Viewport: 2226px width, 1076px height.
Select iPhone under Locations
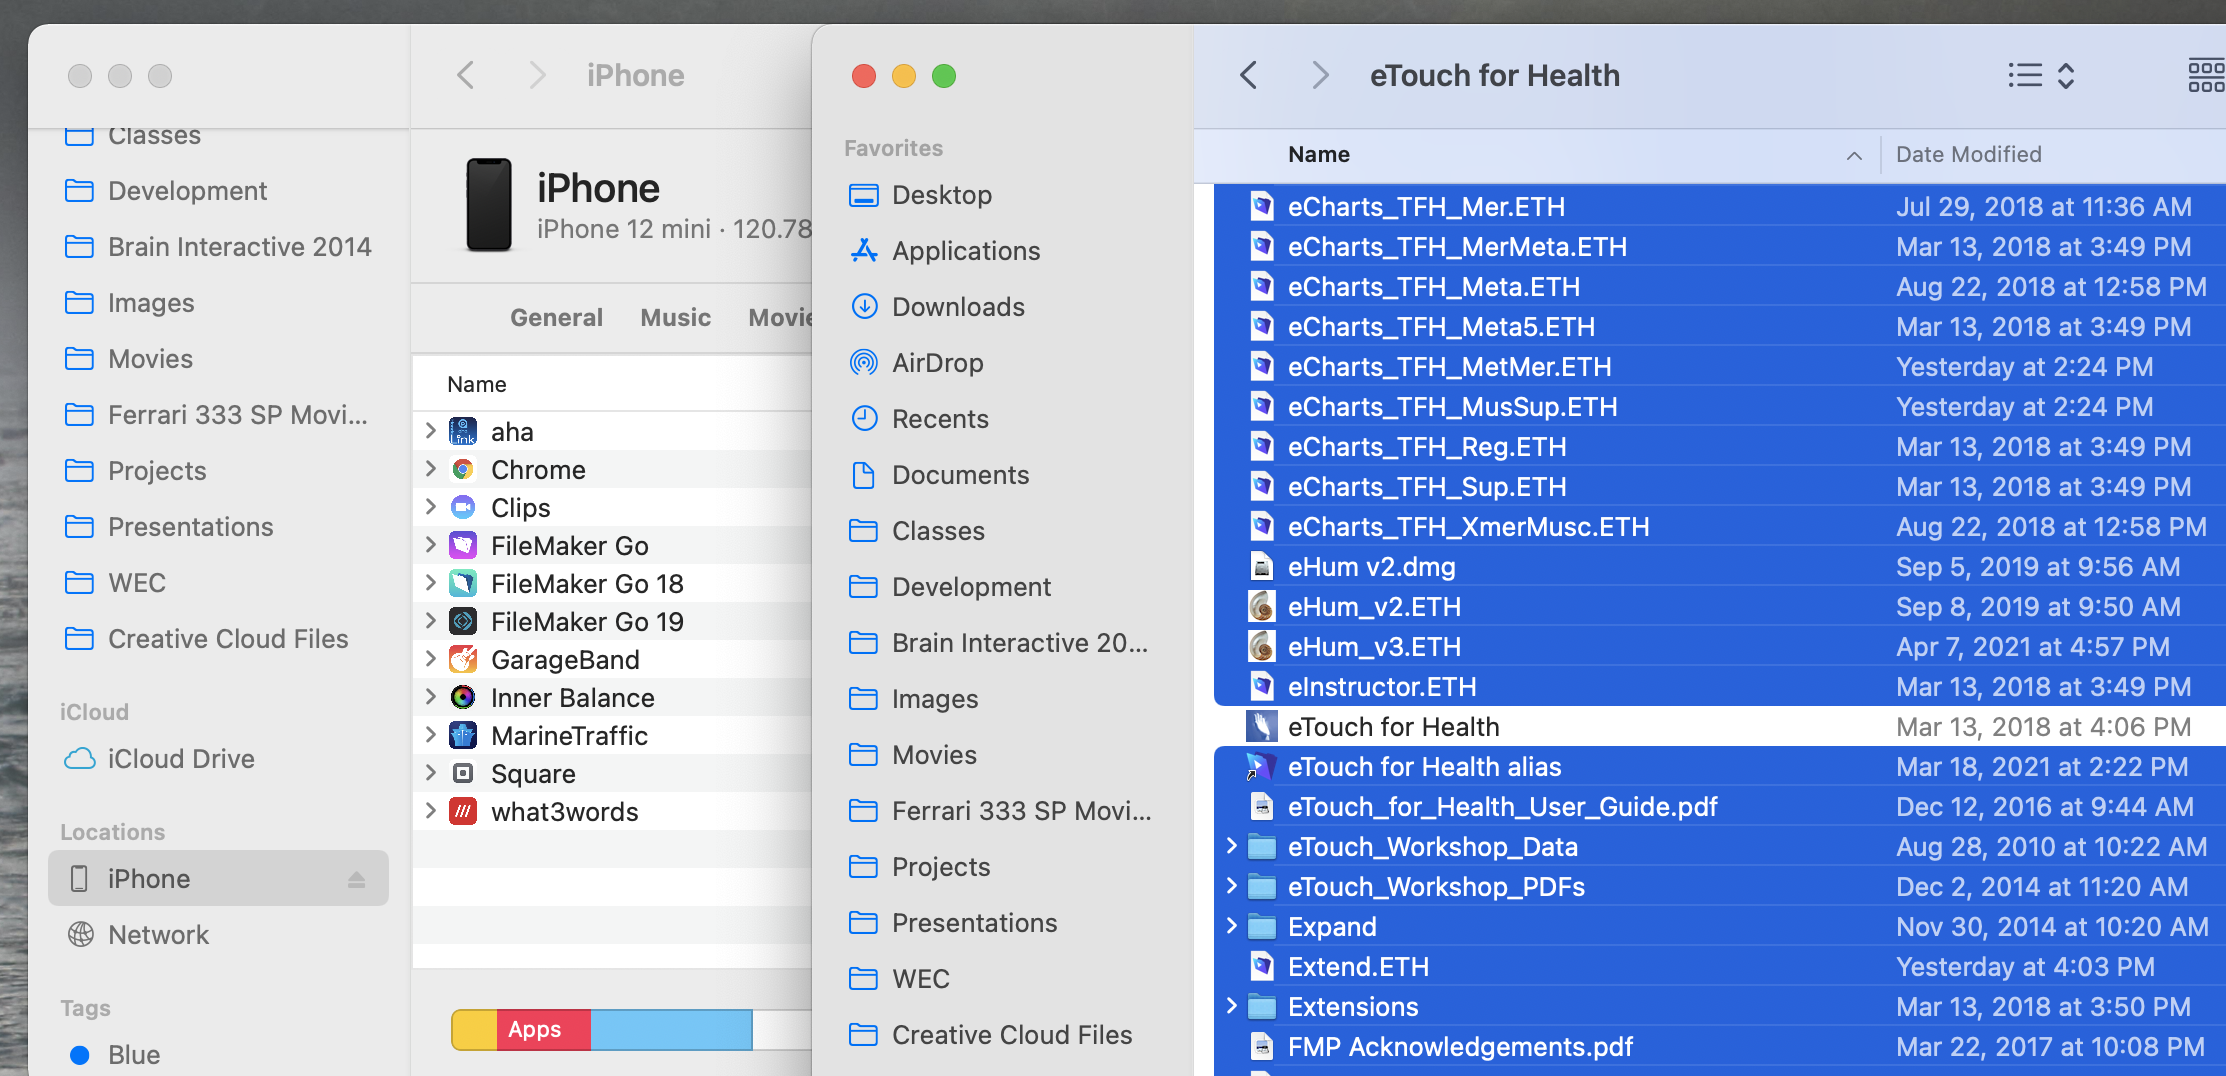tap(218, 879)
